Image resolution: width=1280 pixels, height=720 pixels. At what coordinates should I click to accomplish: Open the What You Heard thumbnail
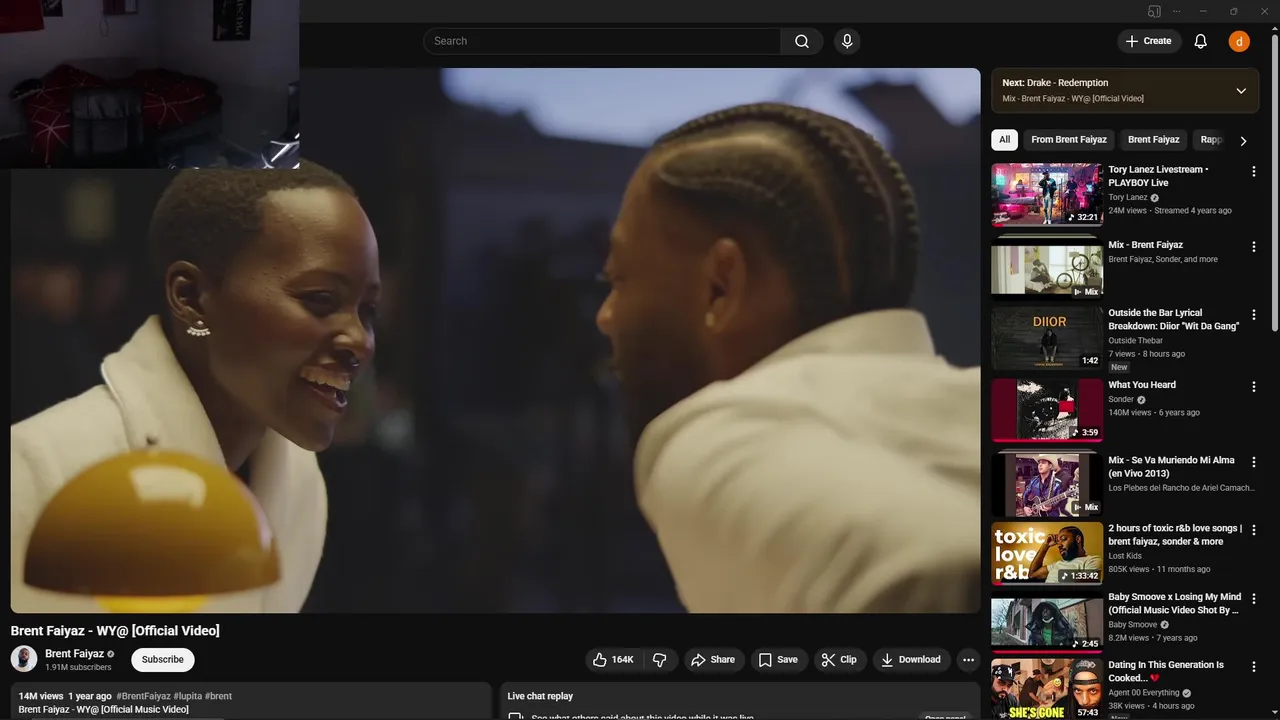1047,410
